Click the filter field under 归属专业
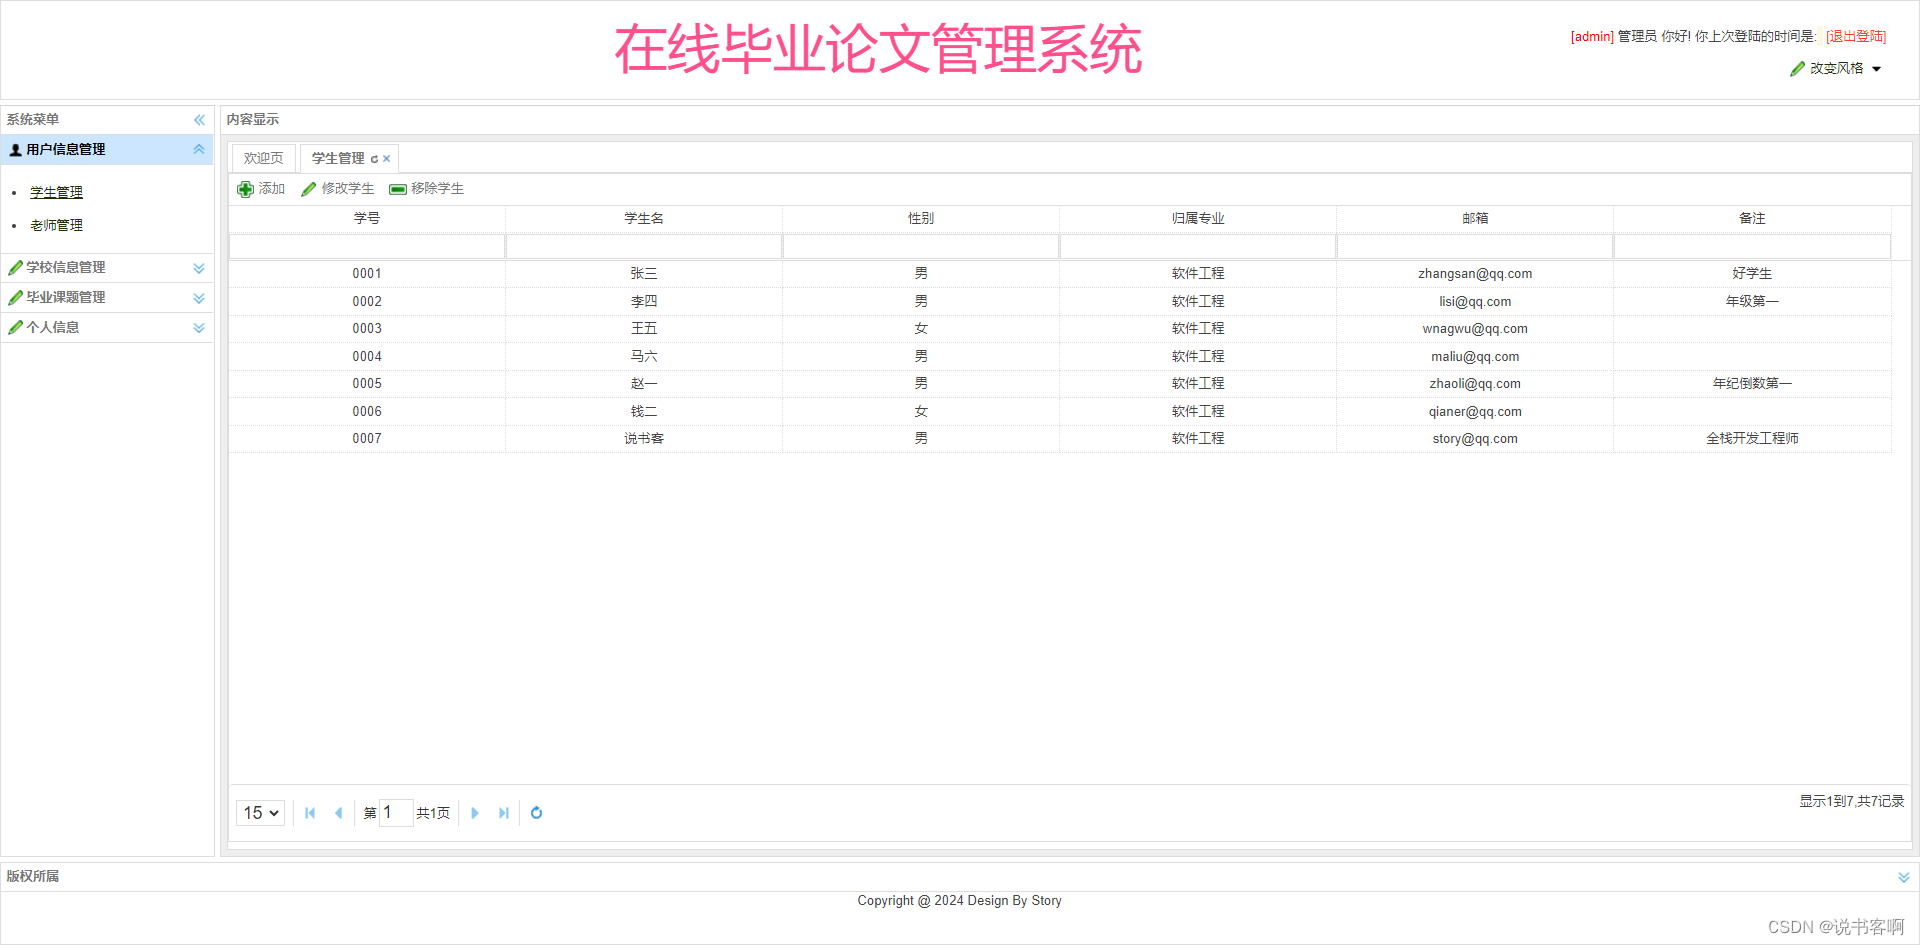The image size is (1920, 945). pyautogui.click(x=1198, y=246)
